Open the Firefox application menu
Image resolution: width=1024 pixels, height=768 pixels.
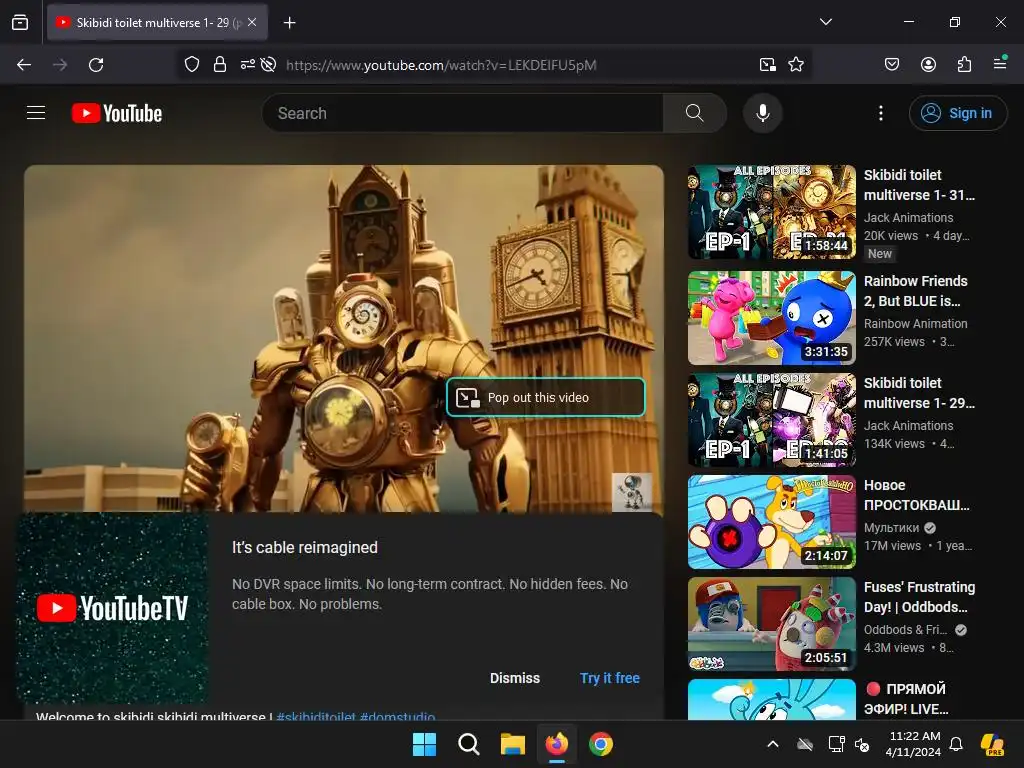click(1000, 63)
